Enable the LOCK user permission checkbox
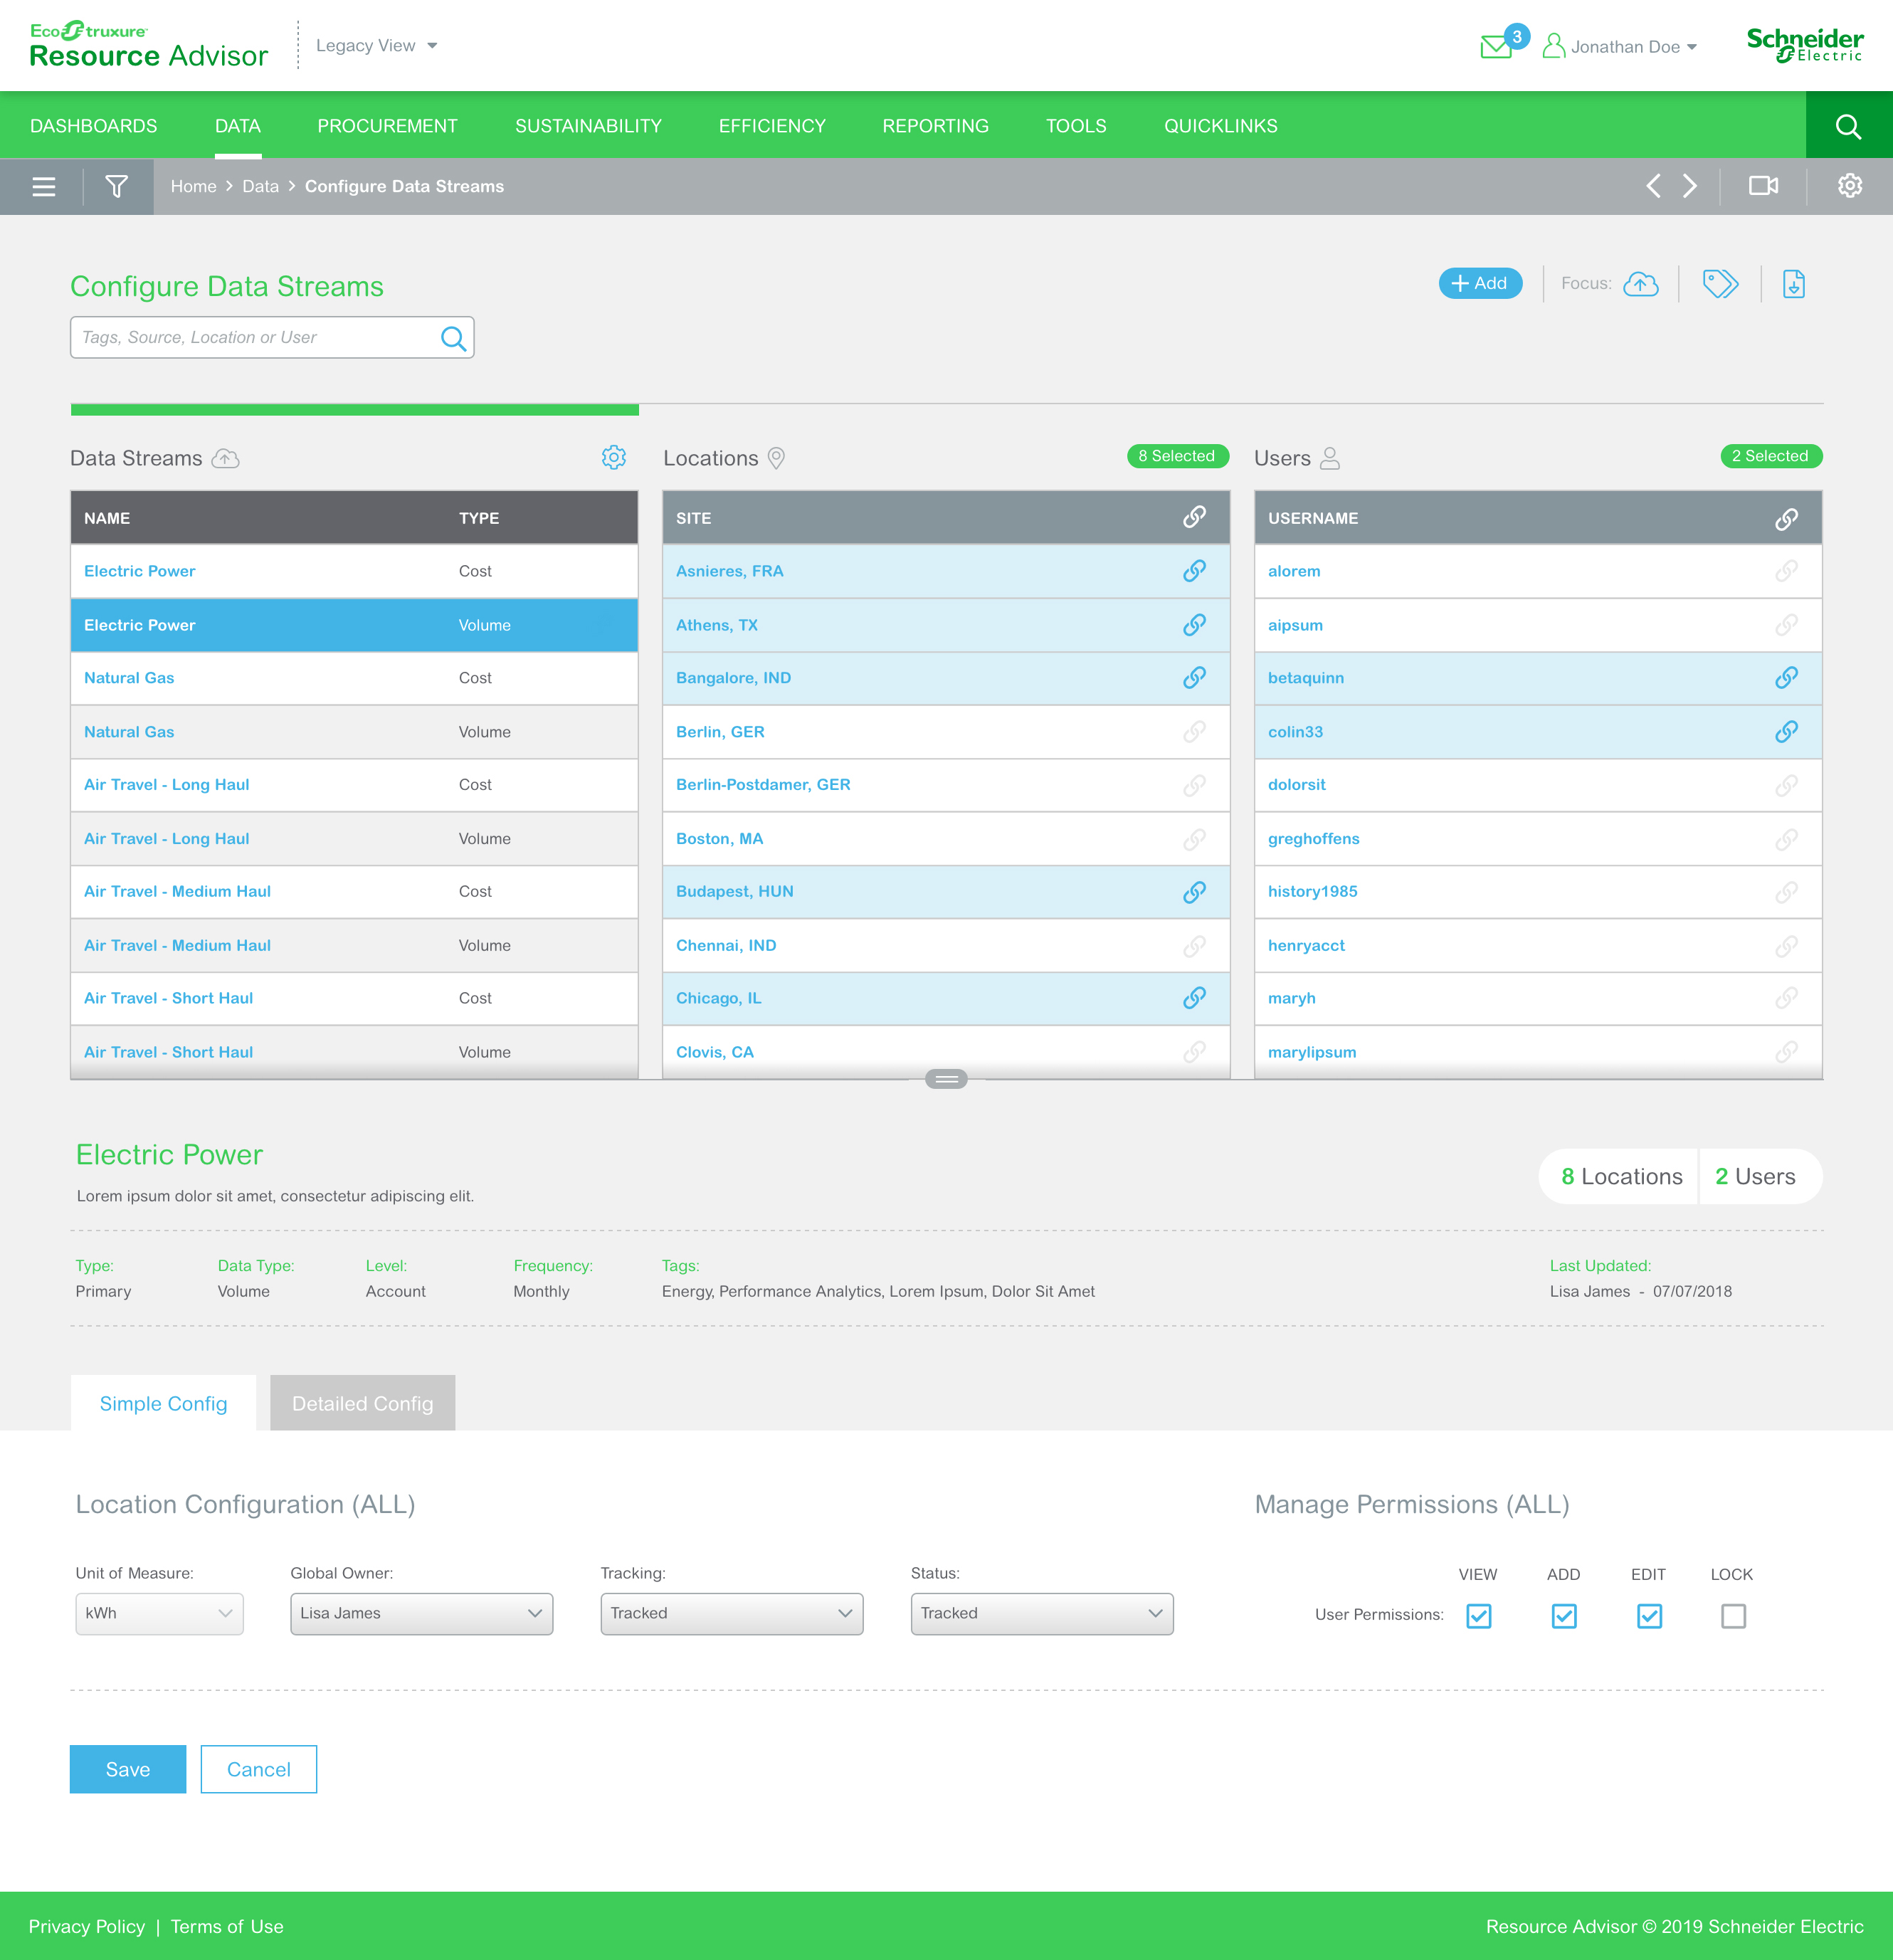 point(1733,1616)
